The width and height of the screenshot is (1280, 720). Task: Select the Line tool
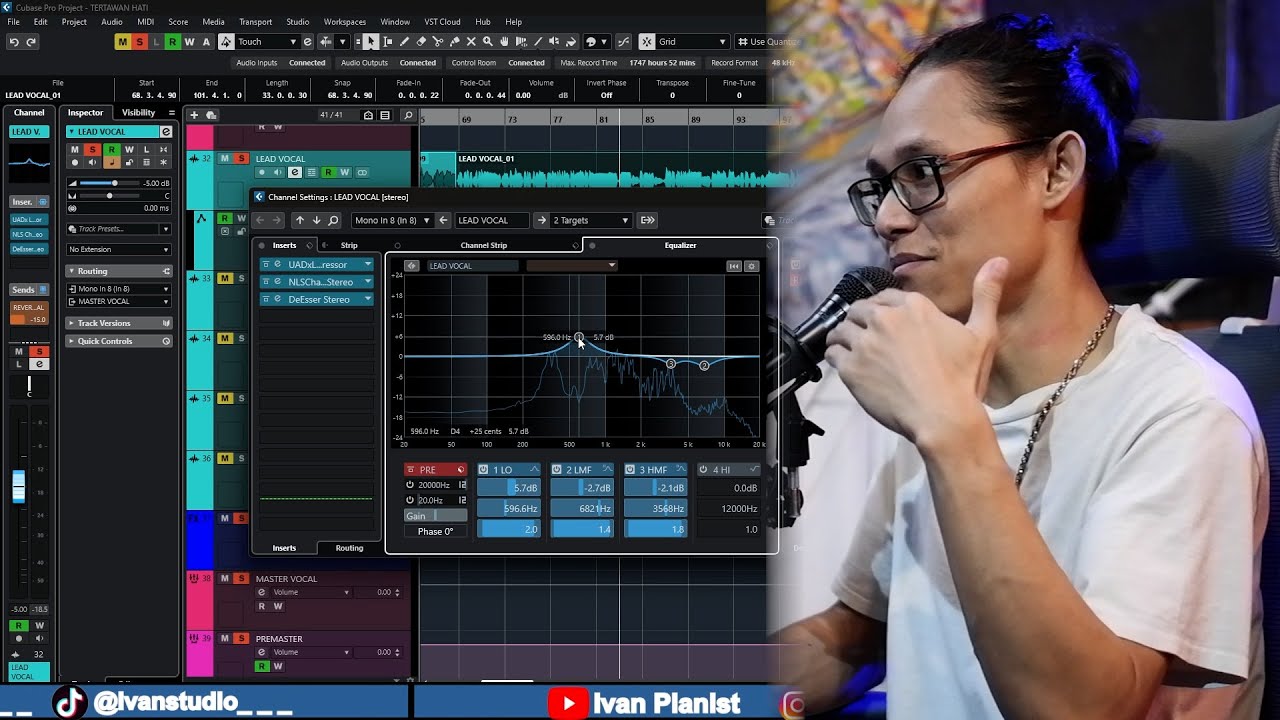pyautogui.click(x=539, y=42)
